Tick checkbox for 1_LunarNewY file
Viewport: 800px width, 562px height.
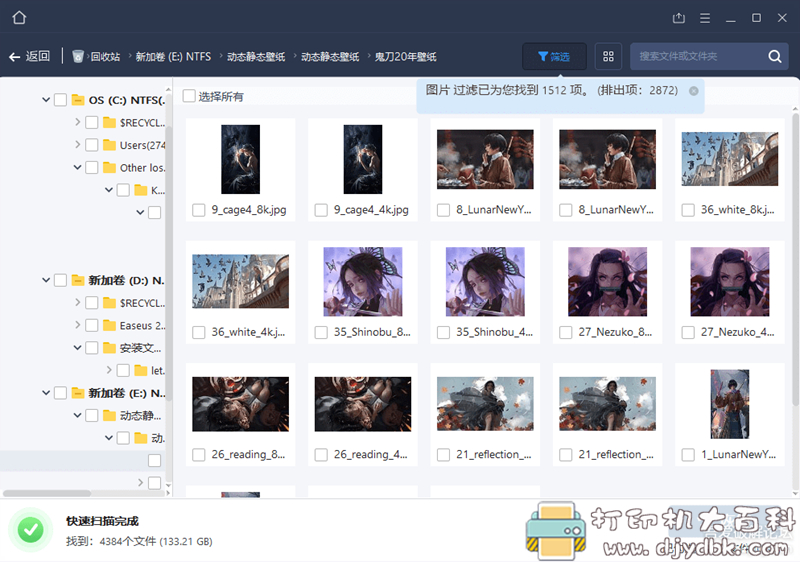[688, 455]
